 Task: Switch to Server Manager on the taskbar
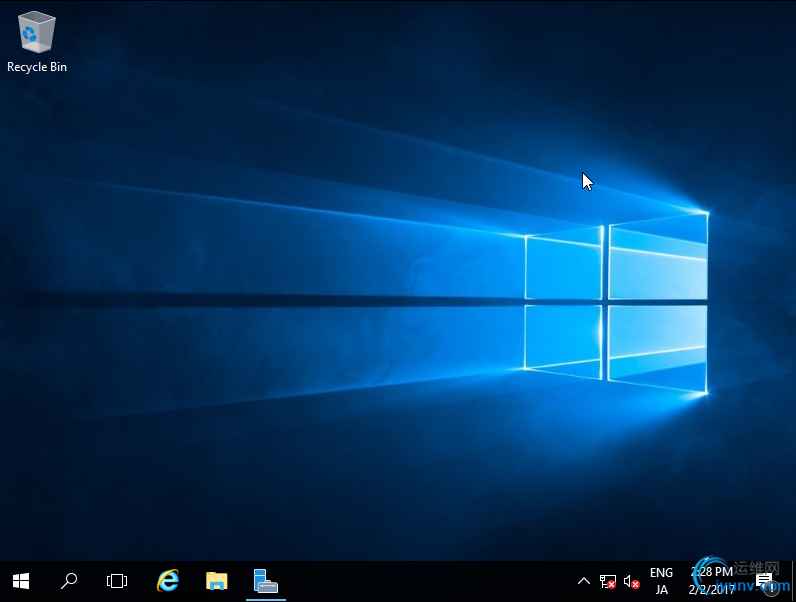(266, 581)
